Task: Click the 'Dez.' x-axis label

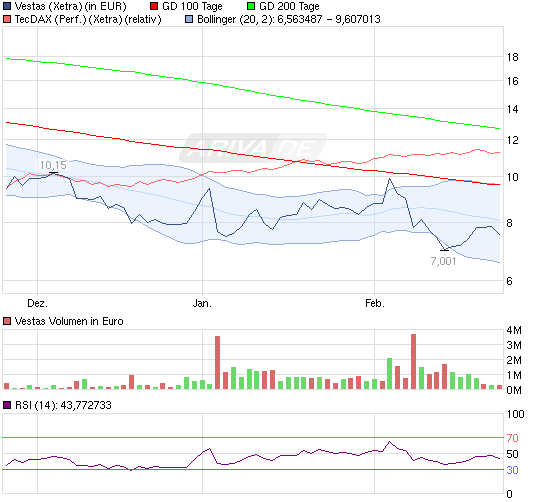Action: coord(37,303)
